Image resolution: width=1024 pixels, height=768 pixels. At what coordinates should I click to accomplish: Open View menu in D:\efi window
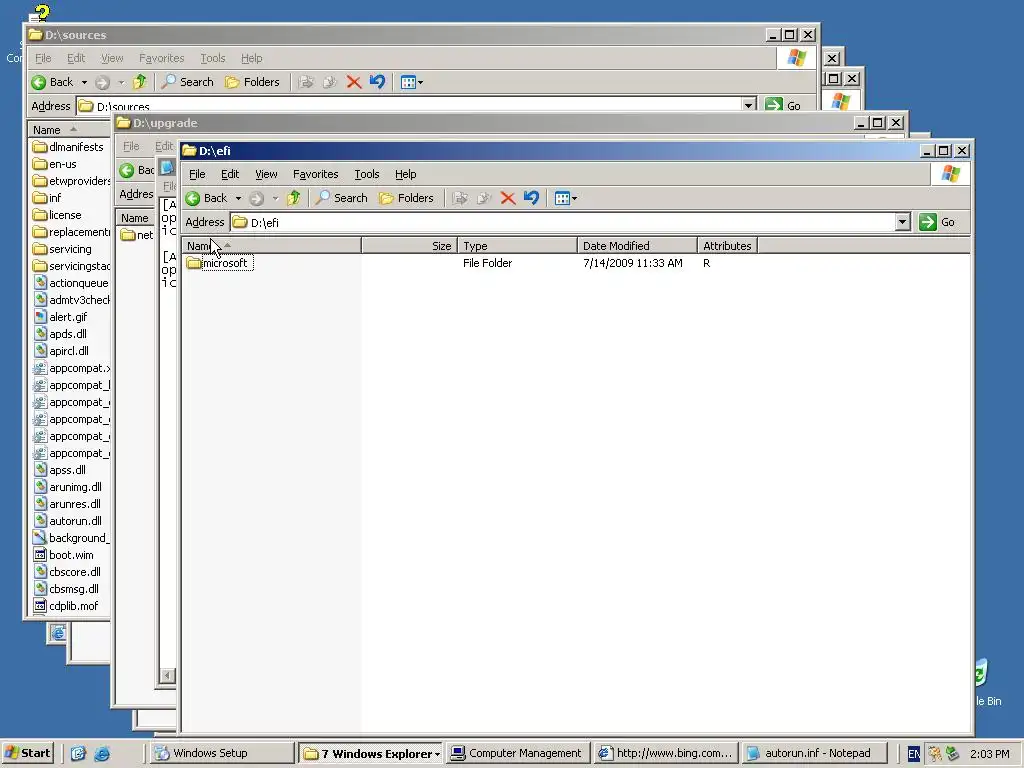[266, 174]
